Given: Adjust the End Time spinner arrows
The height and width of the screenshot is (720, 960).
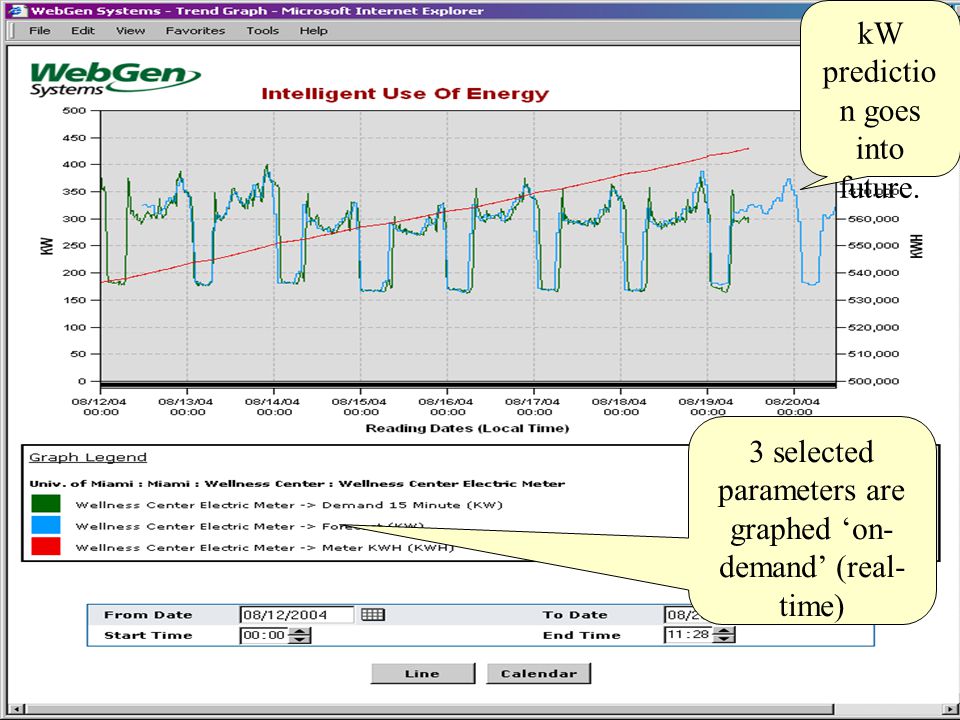Looking at the screenshot, I should [x=724, y=634].
